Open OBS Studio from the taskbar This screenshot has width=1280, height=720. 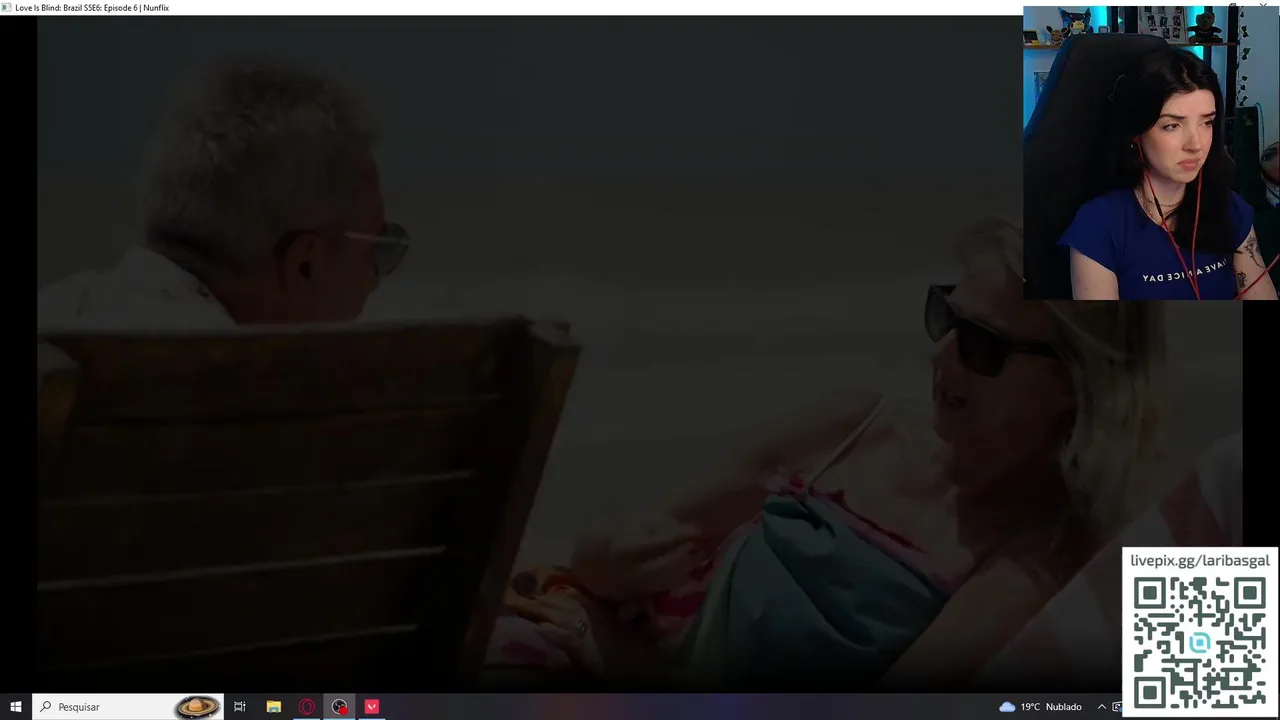tap(339, 707)
